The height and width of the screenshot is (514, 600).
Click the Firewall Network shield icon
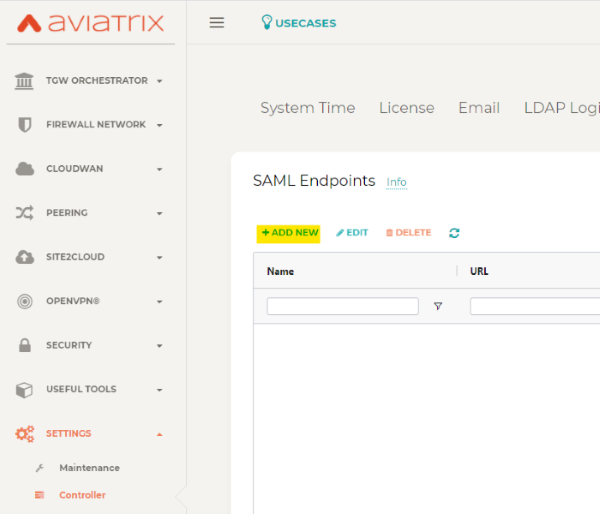tap(25, 125)
